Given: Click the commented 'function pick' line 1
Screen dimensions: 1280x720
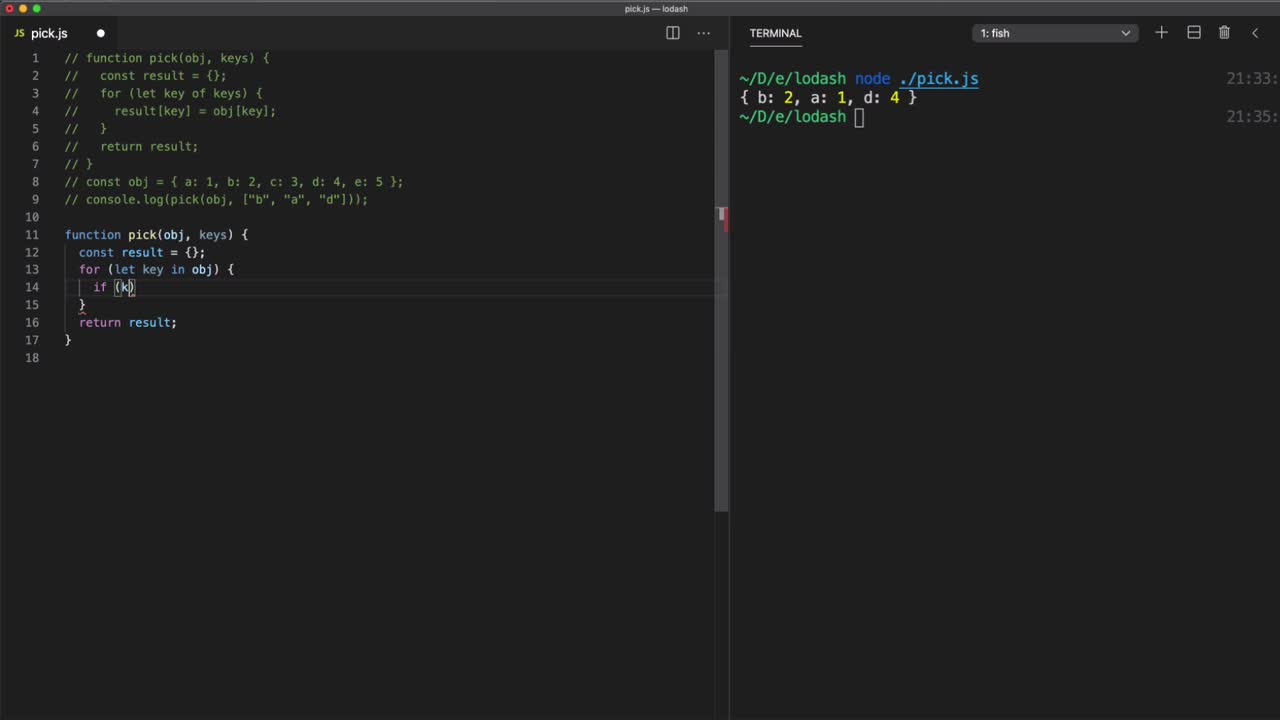Looking at the screenshot, I should click(167, 58).
